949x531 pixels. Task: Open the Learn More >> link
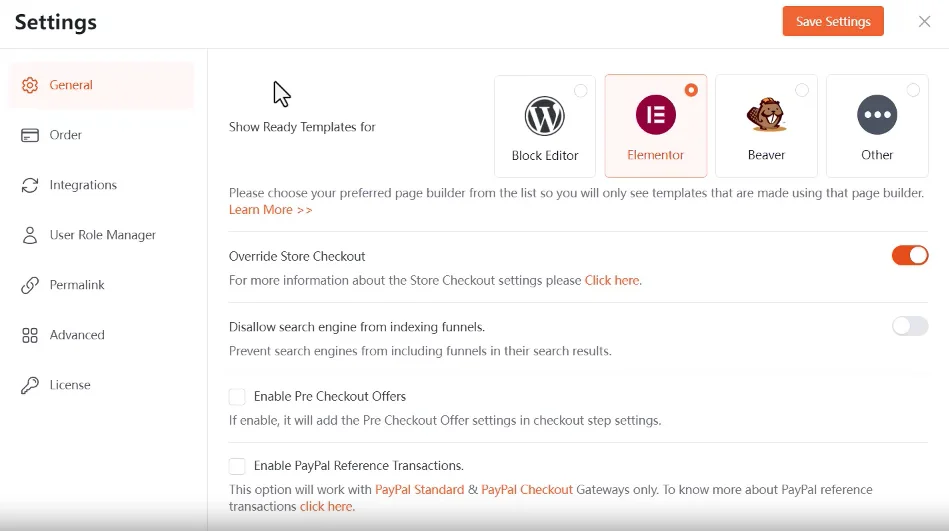point(270,210)
